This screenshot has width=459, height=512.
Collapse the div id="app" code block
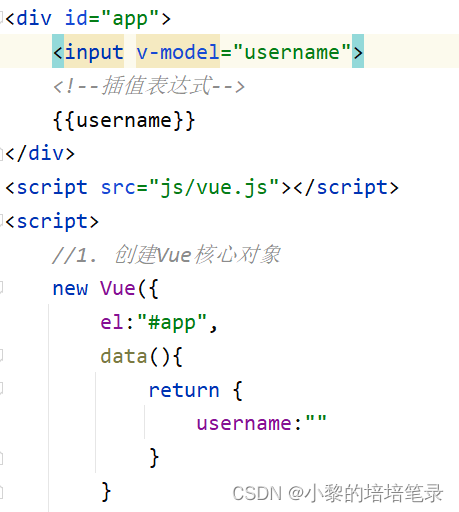[1, 18]
